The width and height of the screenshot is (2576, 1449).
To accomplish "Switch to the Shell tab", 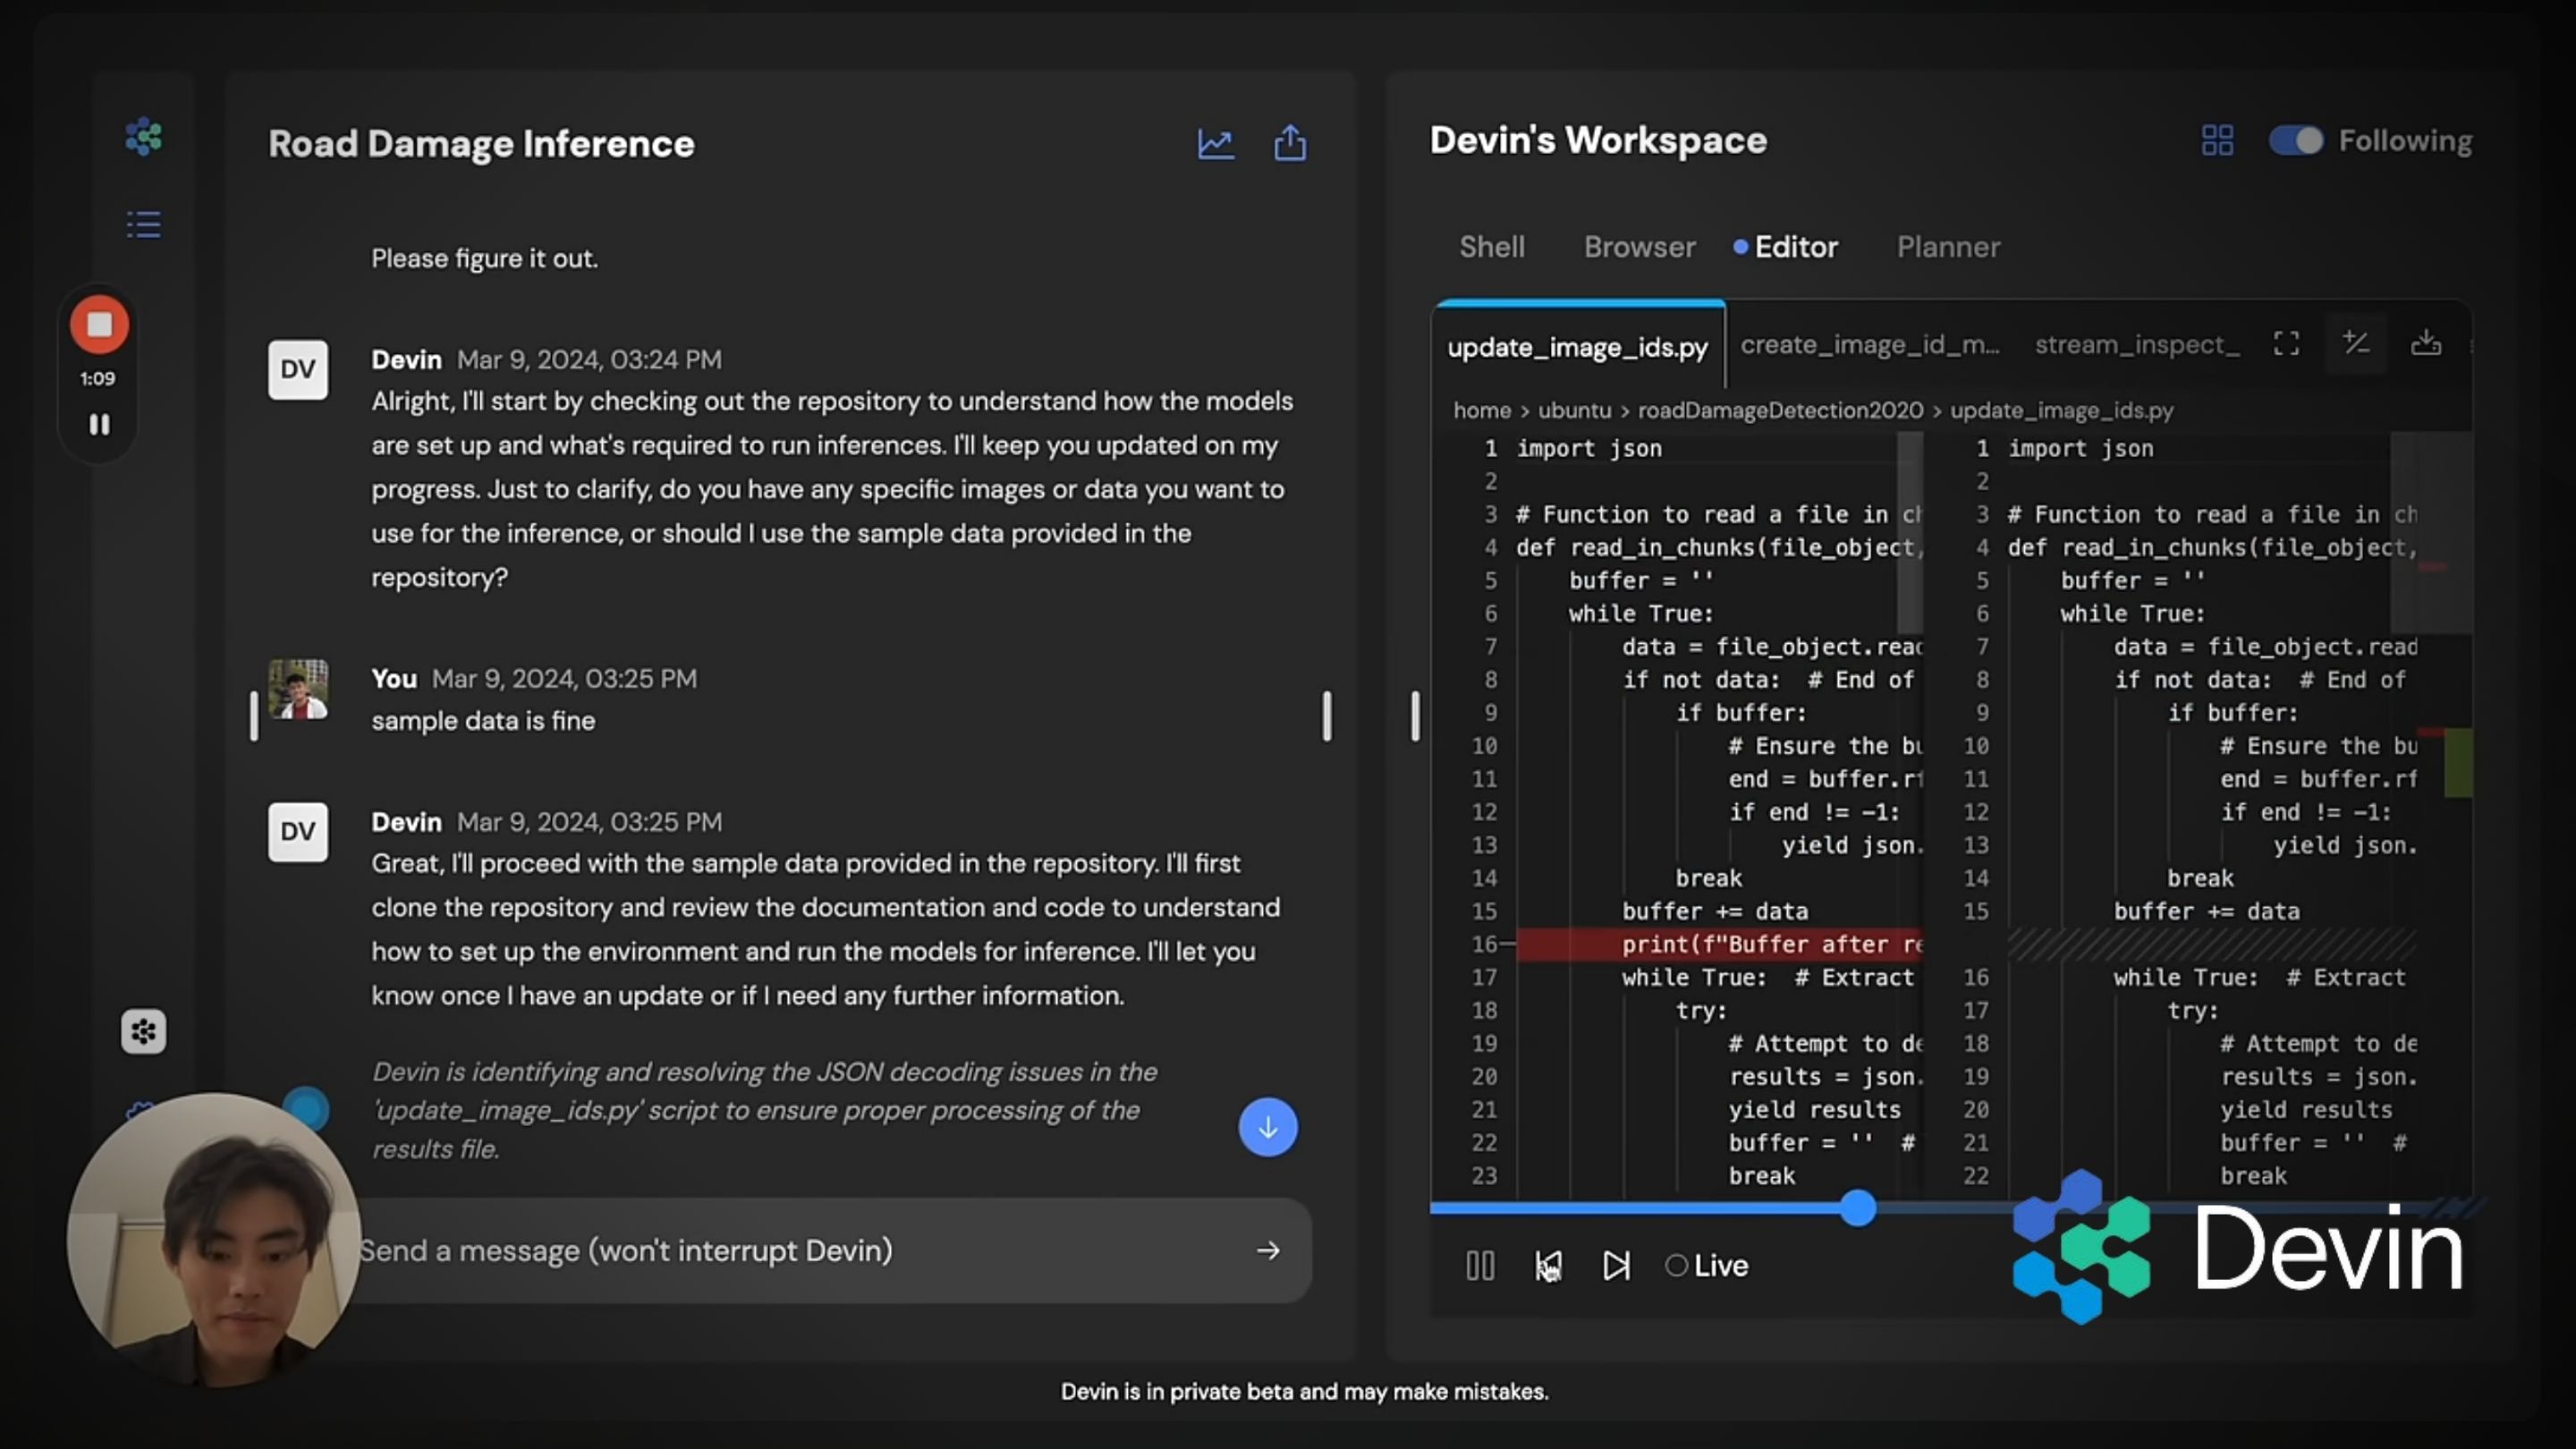I will (1492, 246).
